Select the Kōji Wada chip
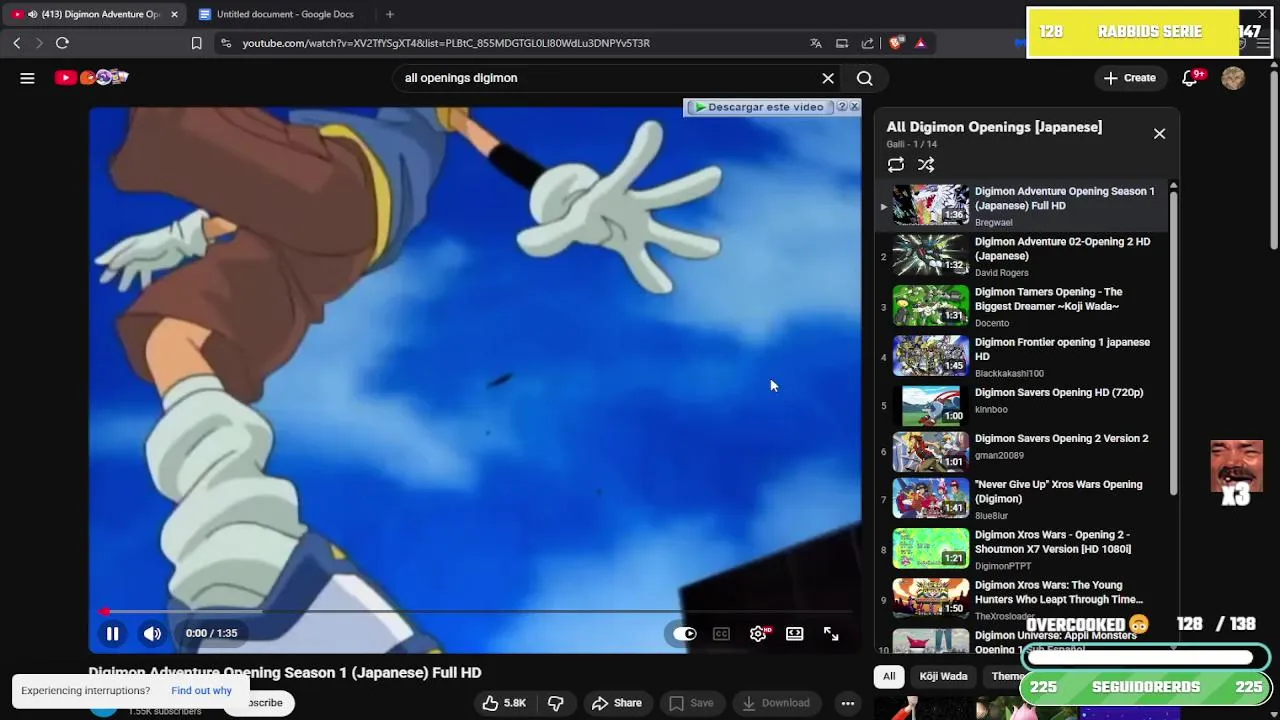This screenshot has width=1280, height=720. point(943,676)
